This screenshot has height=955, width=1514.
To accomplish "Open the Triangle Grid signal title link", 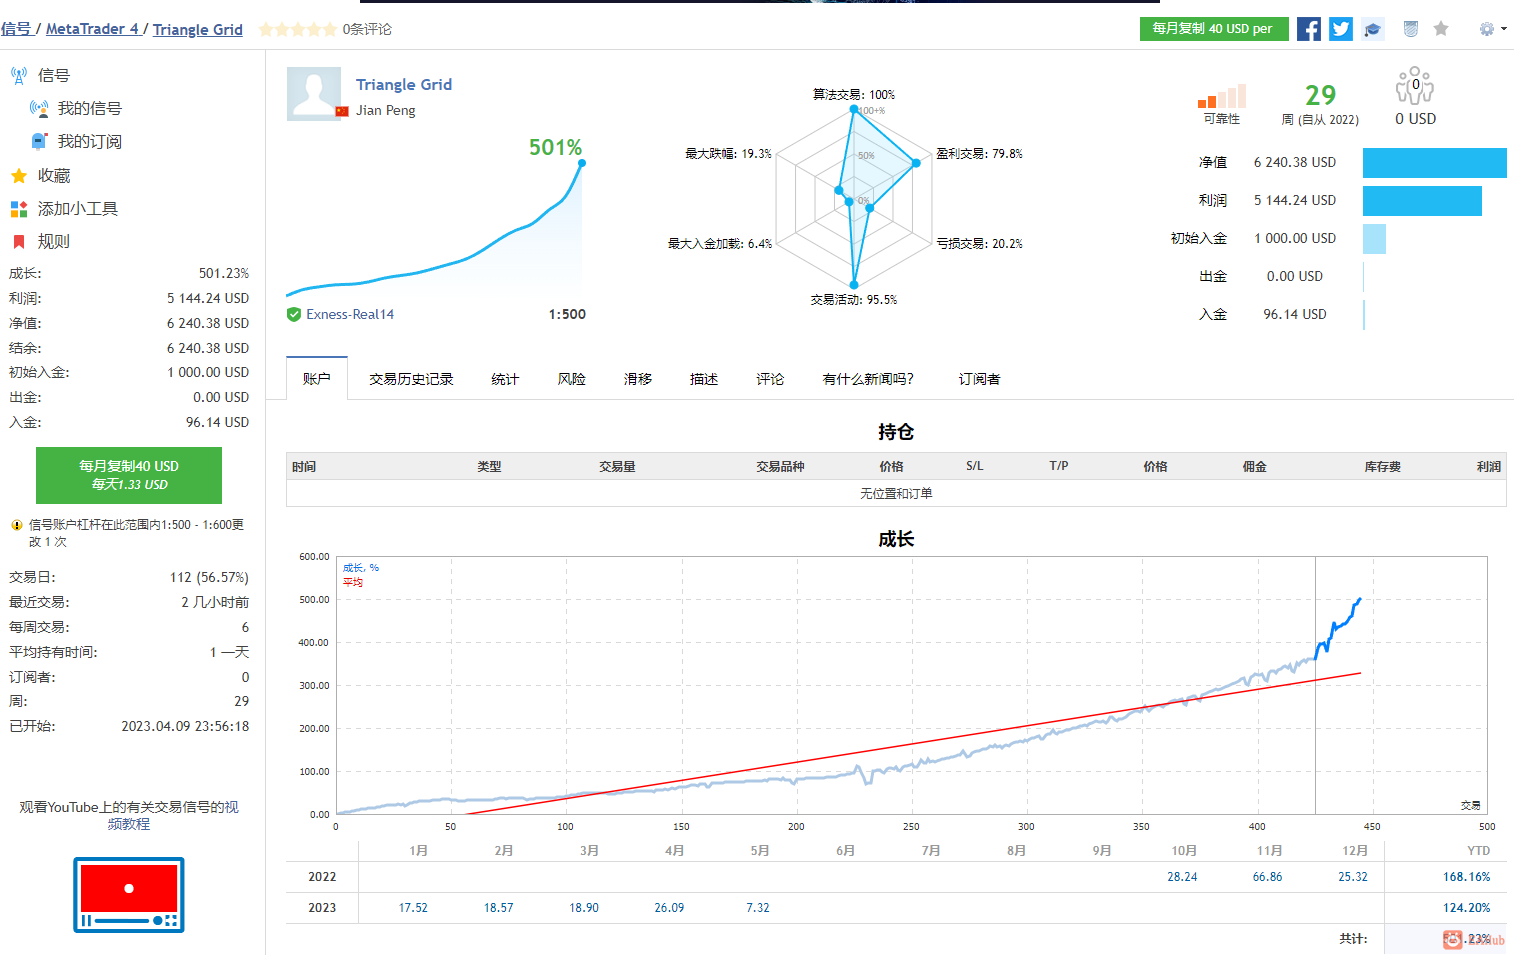I will [x=404, y=85].
